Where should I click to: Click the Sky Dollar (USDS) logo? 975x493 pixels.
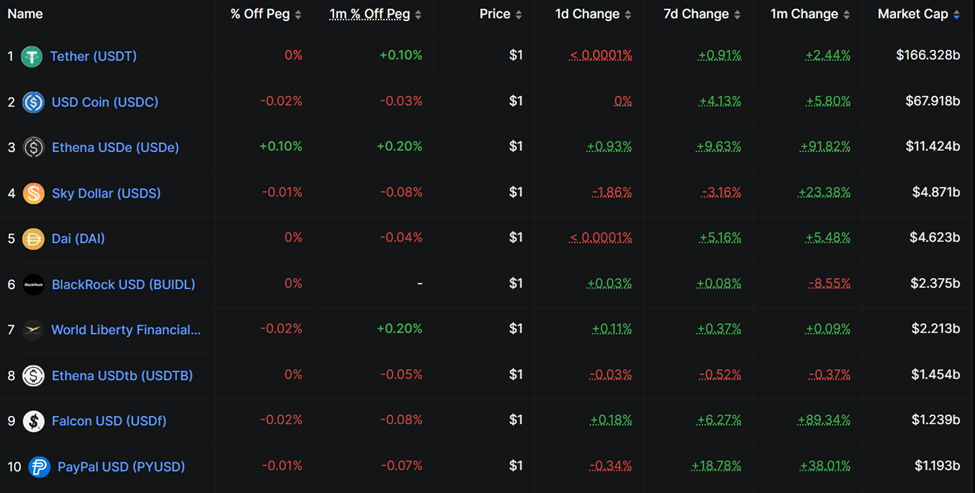click(x=33, y=193)
